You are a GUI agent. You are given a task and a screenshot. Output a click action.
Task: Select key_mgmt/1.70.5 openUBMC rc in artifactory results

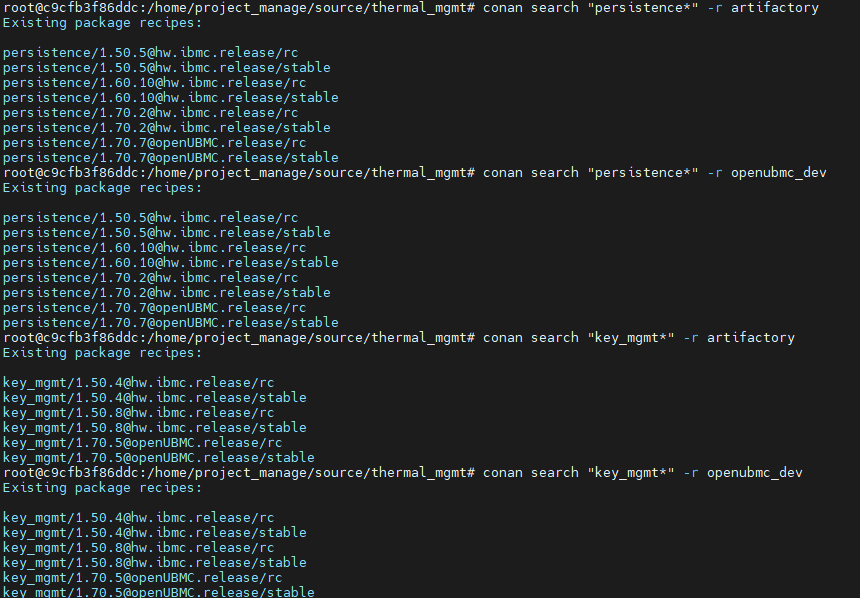142,443
